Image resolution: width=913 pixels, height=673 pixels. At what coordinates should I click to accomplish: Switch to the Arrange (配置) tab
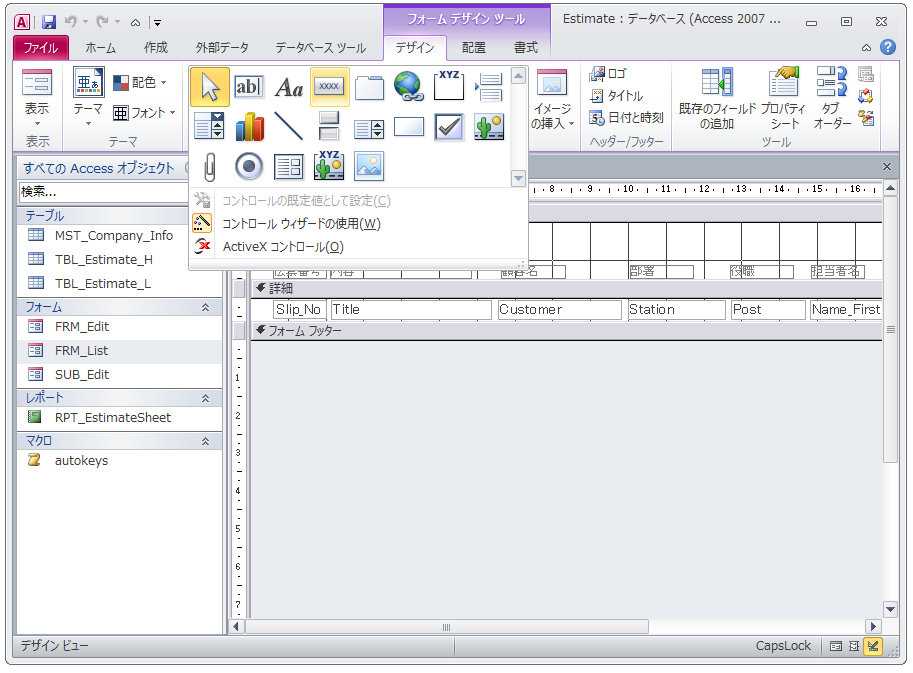pos(473,48)
